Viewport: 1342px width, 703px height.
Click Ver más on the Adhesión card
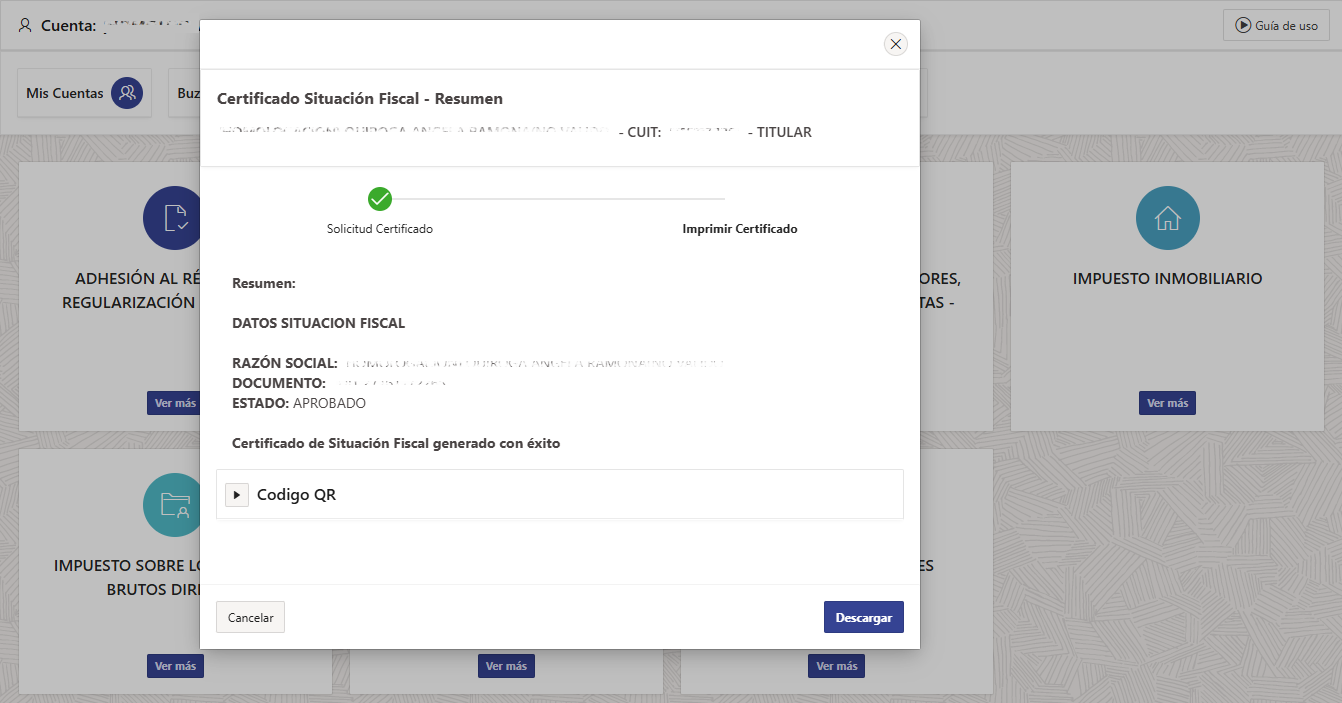coord(175,403)
